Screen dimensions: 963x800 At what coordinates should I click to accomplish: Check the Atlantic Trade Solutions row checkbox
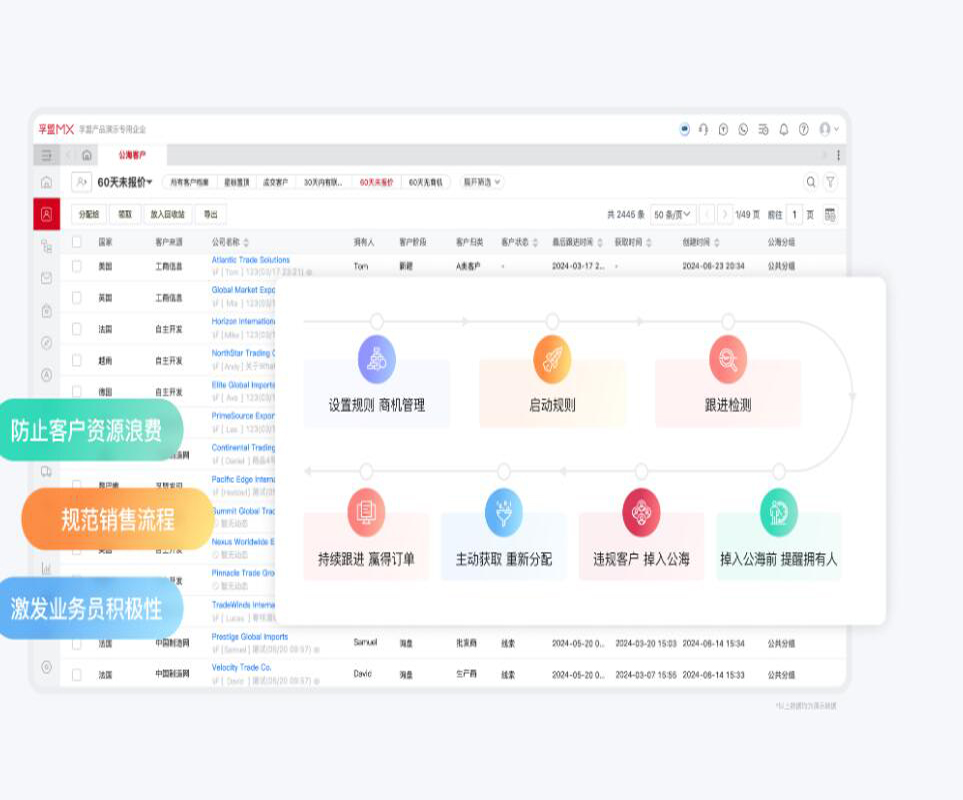point(77,266)
